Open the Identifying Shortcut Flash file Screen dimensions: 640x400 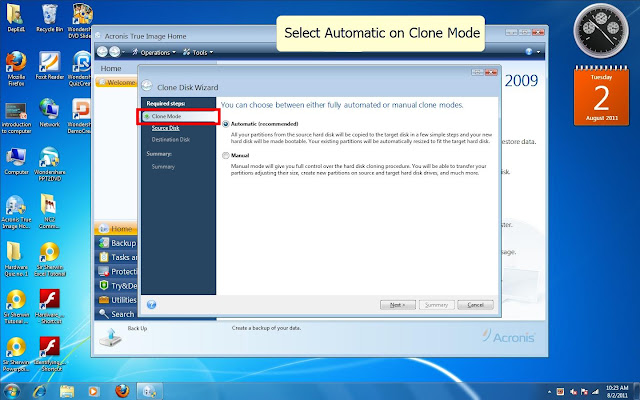point(49,354)
